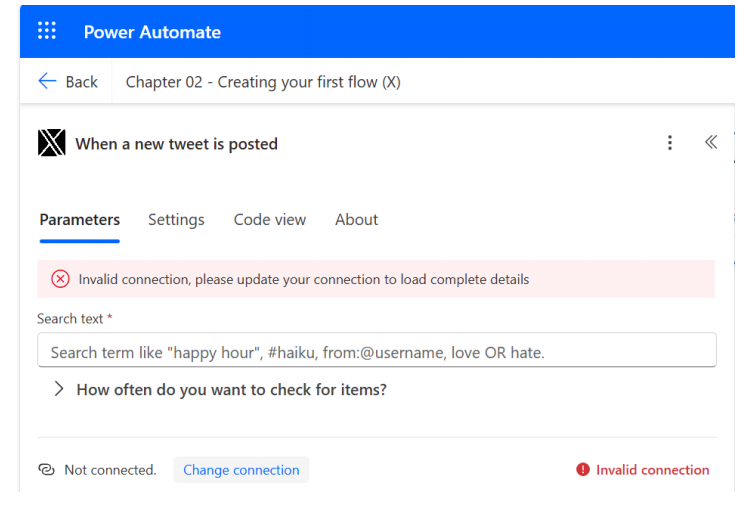Click the Back arrow icon

point(47,81)
